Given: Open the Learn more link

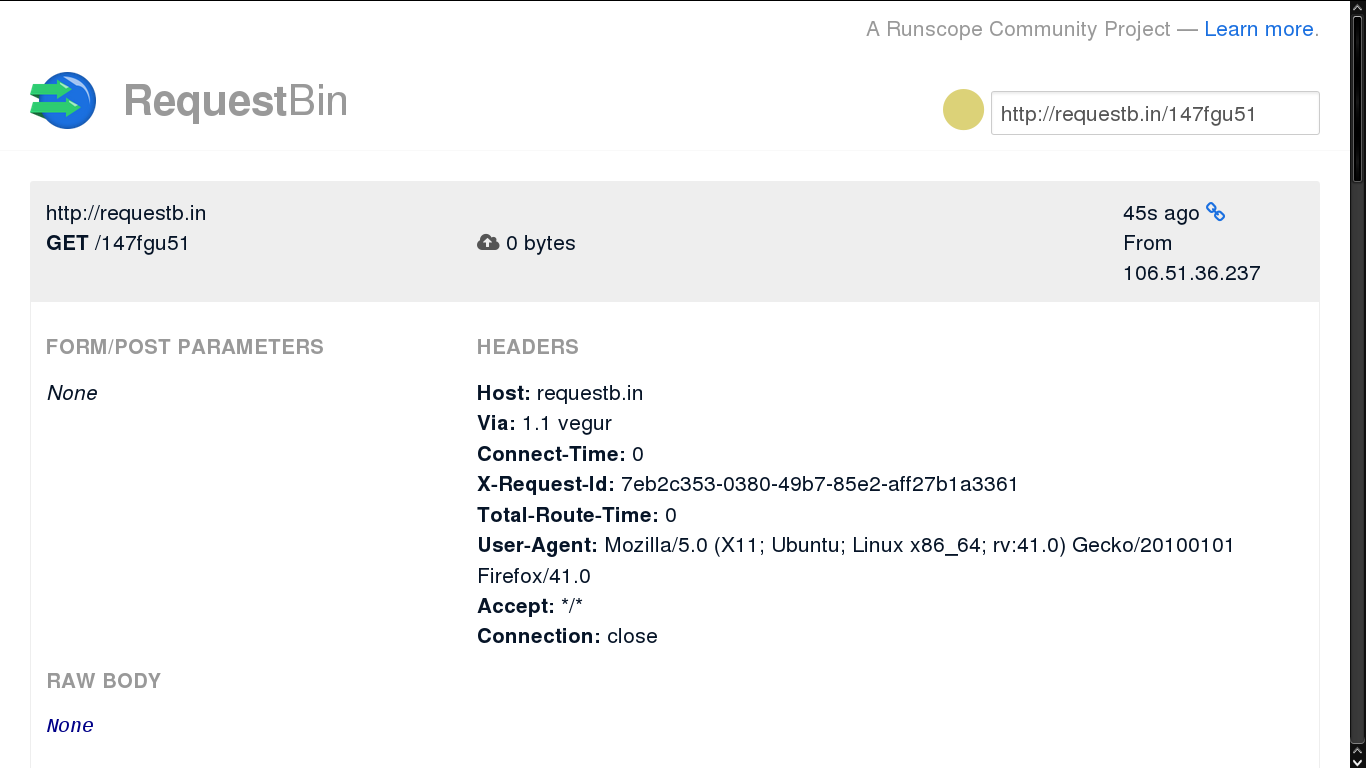Looking at the screenshot, I should click(1258, 29).
